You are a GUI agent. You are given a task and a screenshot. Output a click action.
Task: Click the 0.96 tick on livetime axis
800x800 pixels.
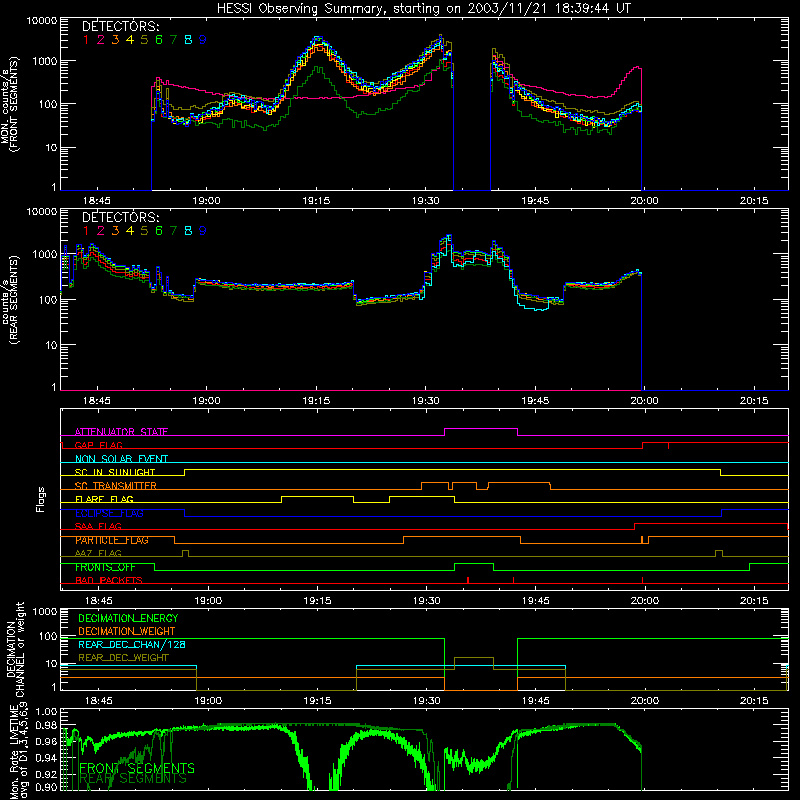click(x=46, y=741)
